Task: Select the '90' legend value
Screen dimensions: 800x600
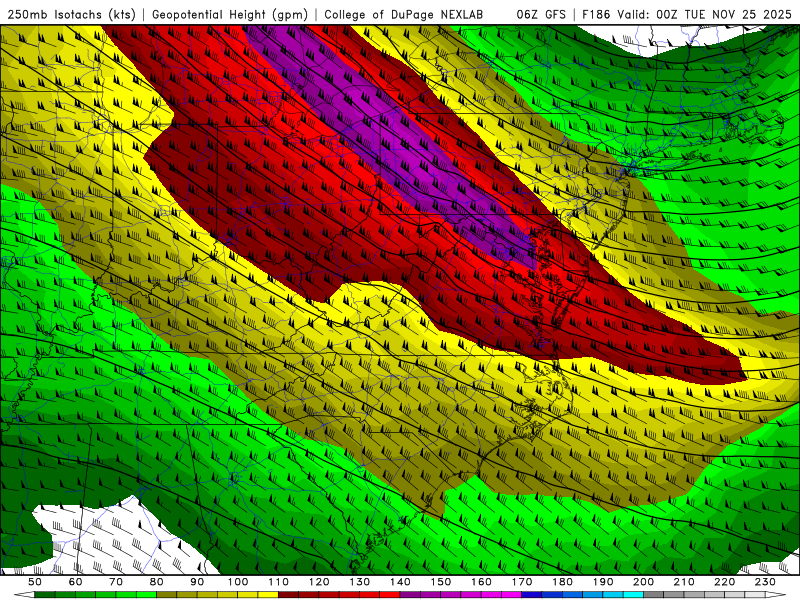Action: click(197, 582)
